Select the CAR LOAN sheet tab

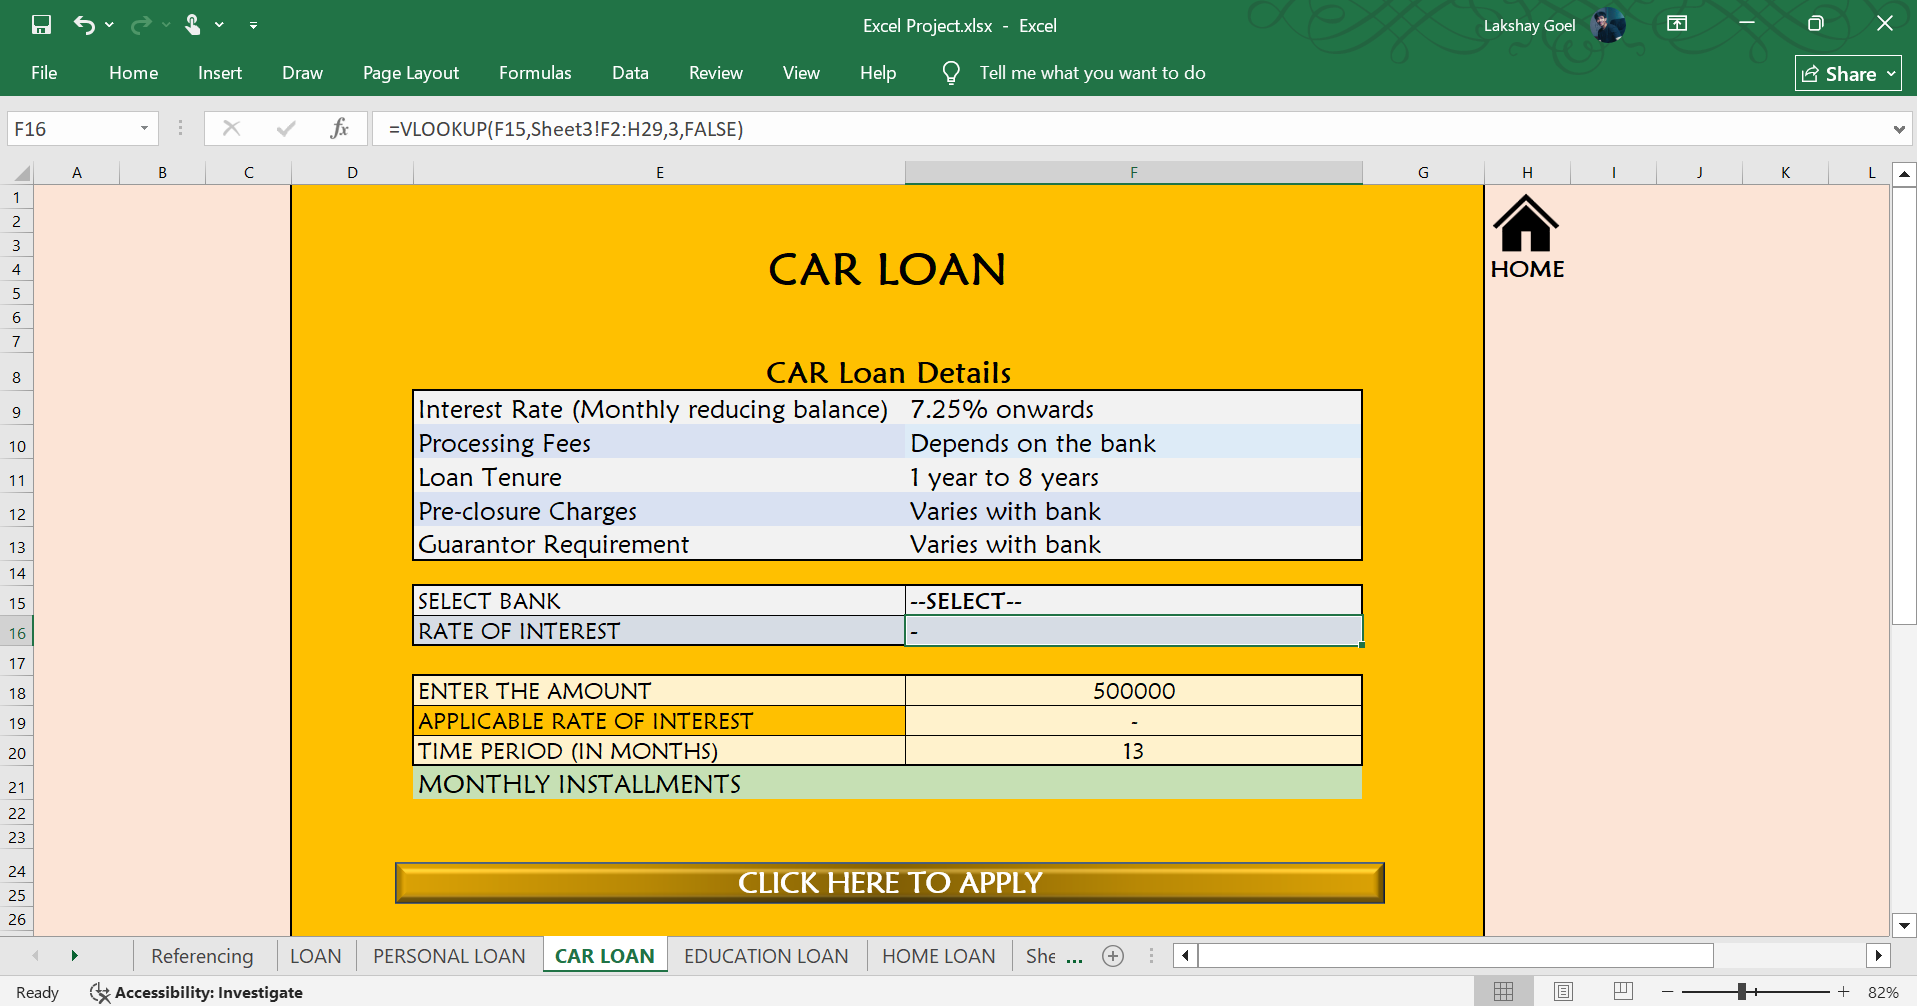pos(605,956)
